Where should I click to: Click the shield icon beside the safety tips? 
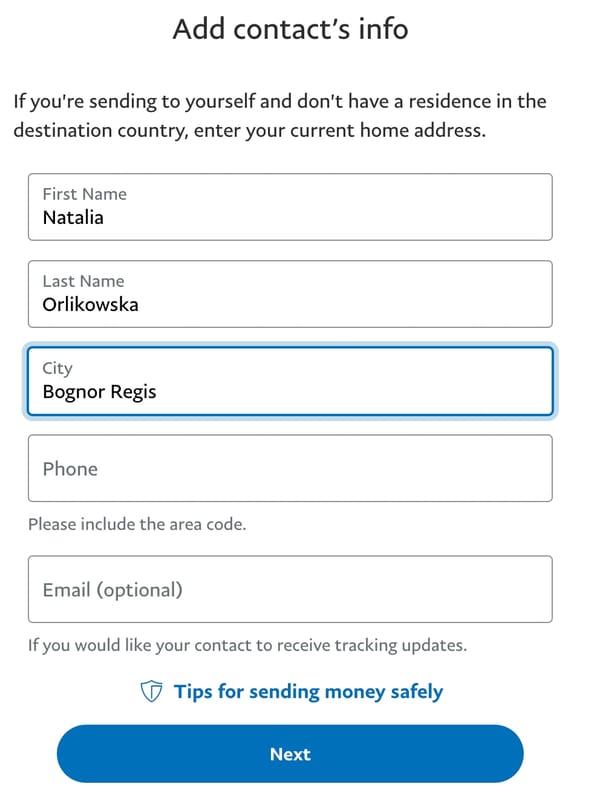click(x=152, y=692)
